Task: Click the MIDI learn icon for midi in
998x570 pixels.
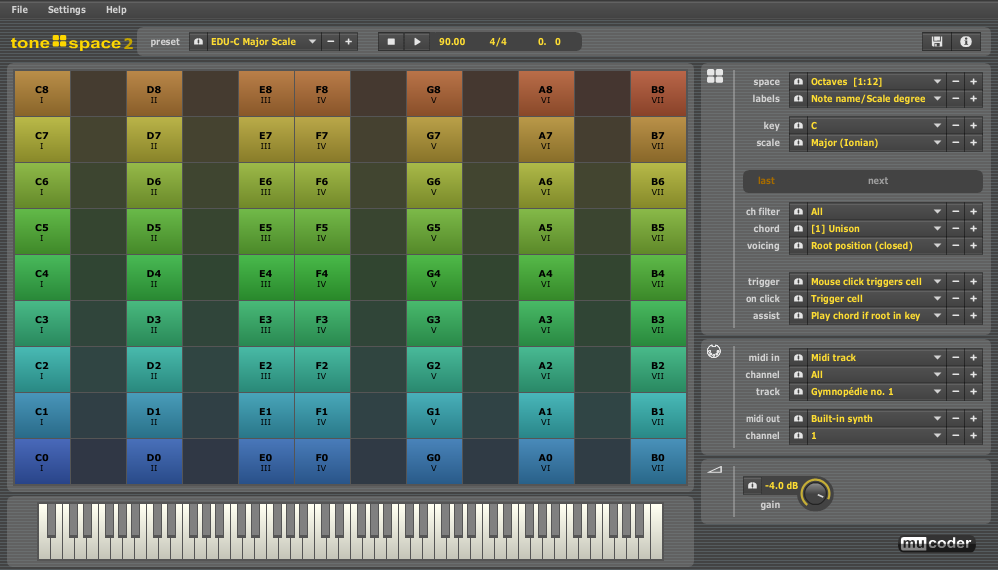Action: click(798, 358)
